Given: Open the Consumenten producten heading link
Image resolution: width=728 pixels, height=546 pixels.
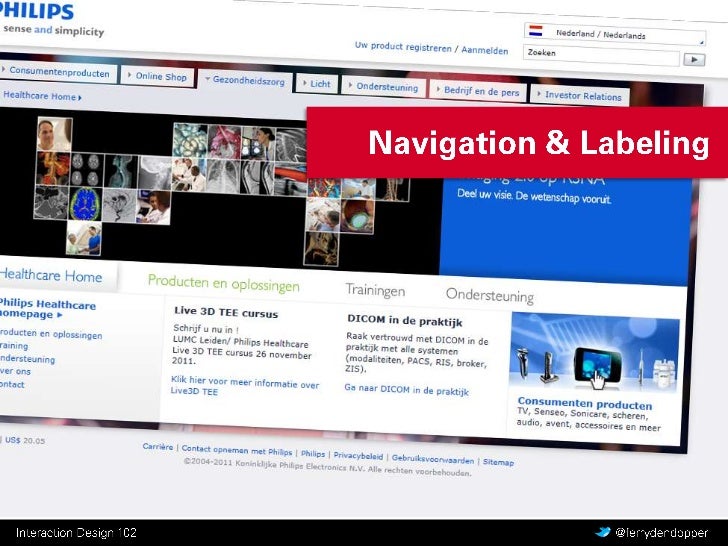Looking at the screenshot, I should point(585,403).
